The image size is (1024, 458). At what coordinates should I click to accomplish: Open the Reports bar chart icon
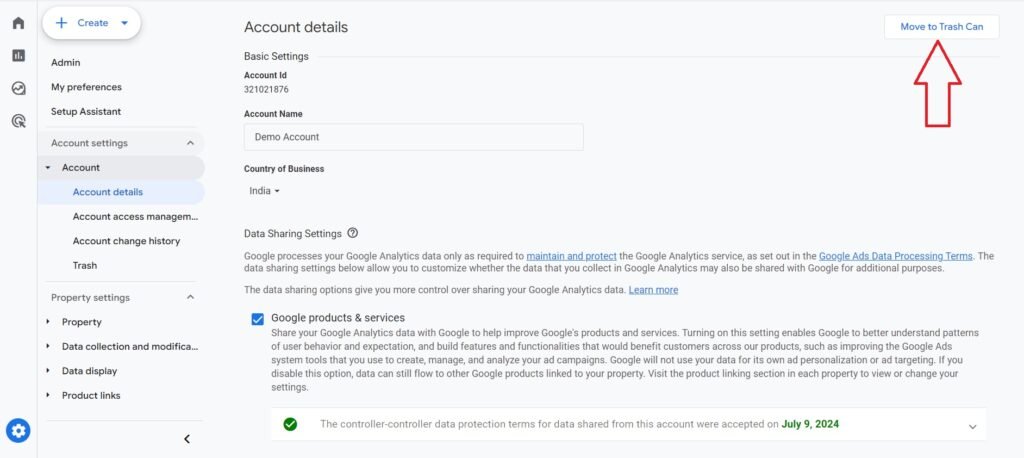18,56
